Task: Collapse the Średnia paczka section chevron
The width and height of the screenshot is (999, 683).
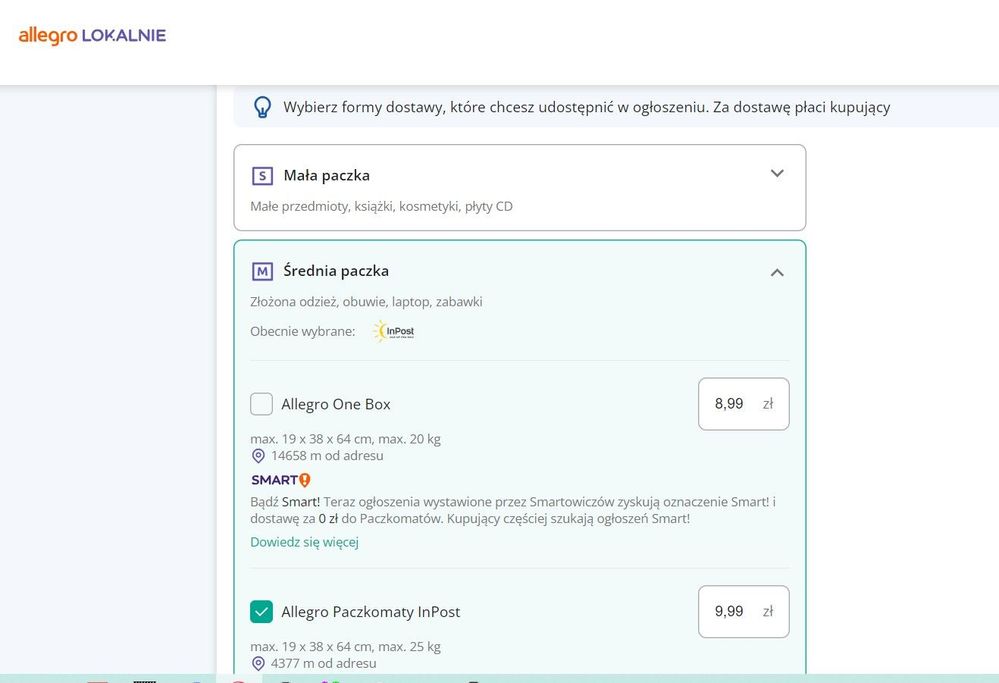Action: click(x=777, y=273)
